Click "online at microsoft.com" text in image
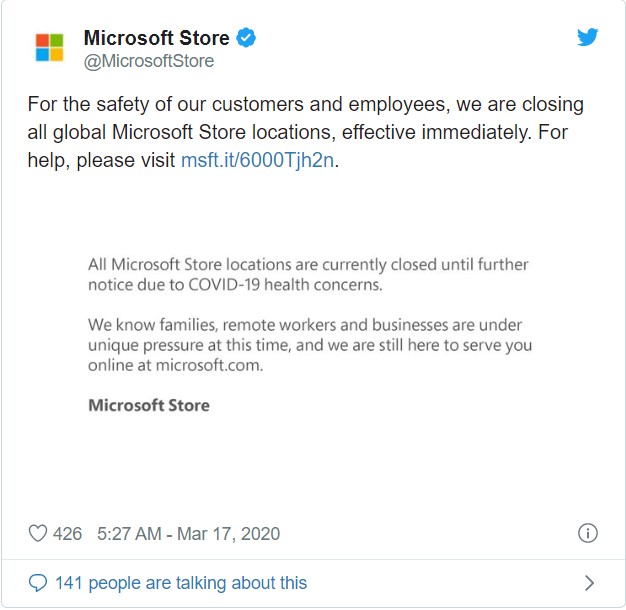This screenshot has width=626, height=610. click(x=176, y=365)
